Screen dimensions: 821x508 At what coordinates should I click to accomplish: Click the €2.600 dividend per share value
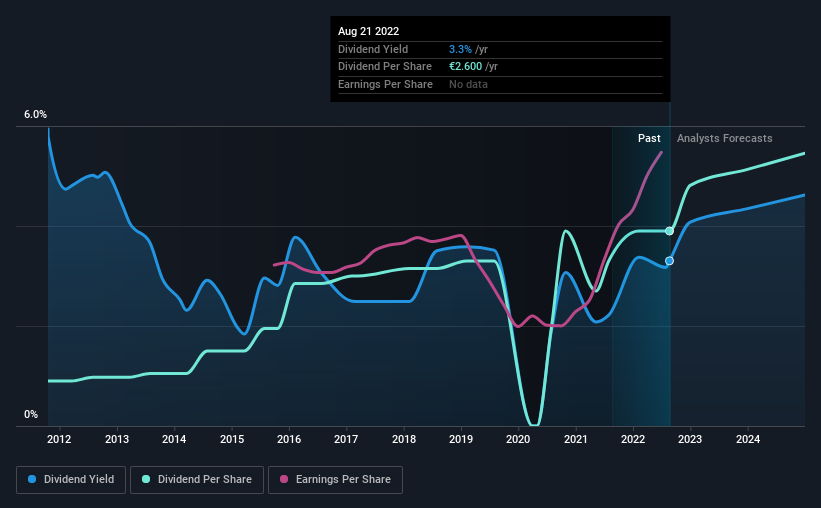[465, 67]
